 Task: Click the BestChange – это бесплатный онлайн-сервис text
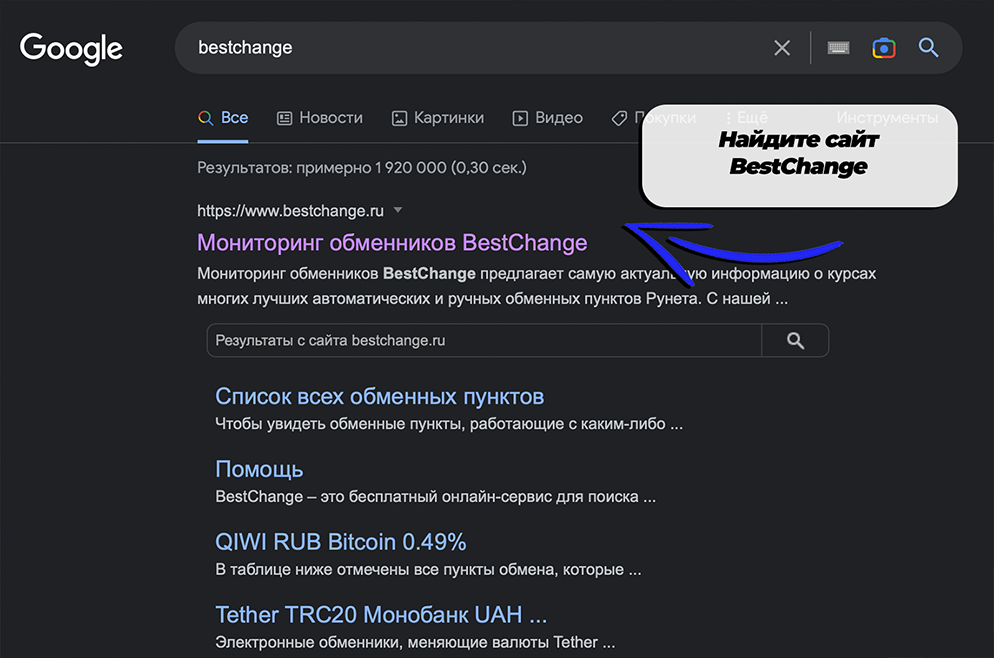click(436, 497)
